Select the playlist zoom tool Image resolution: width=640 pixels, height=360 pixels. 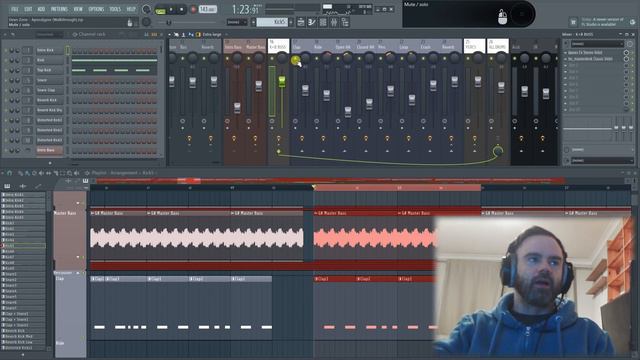69,173
